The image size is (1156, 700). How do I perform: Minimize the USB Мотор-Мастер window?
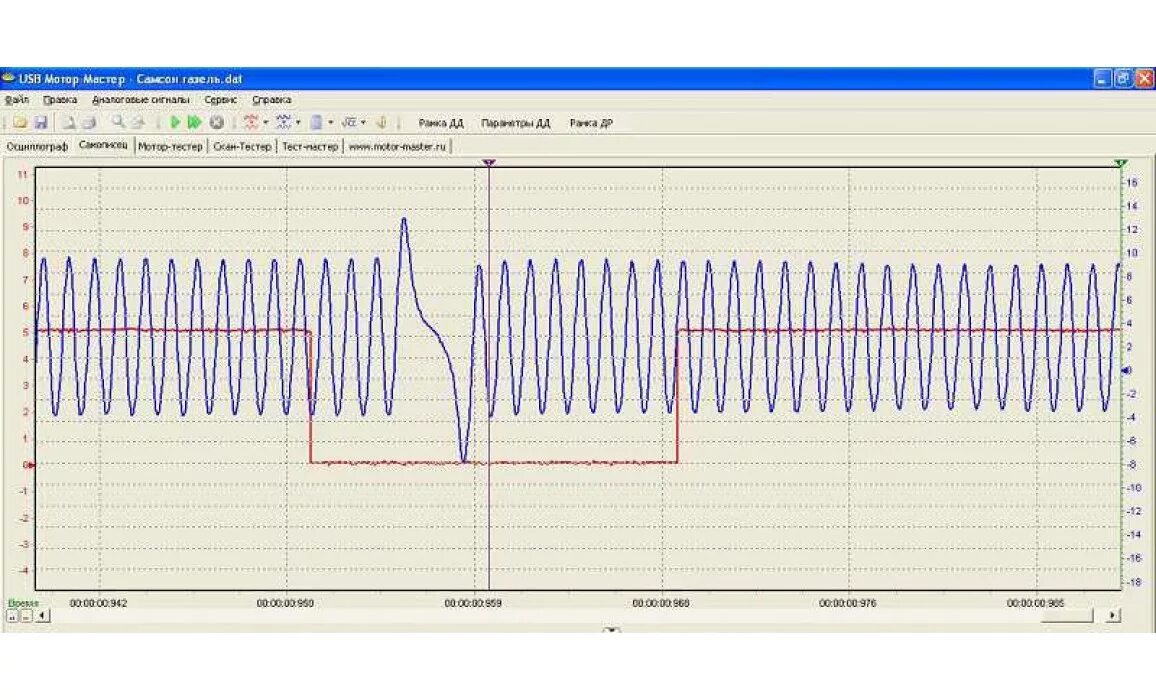point(1102,78)
